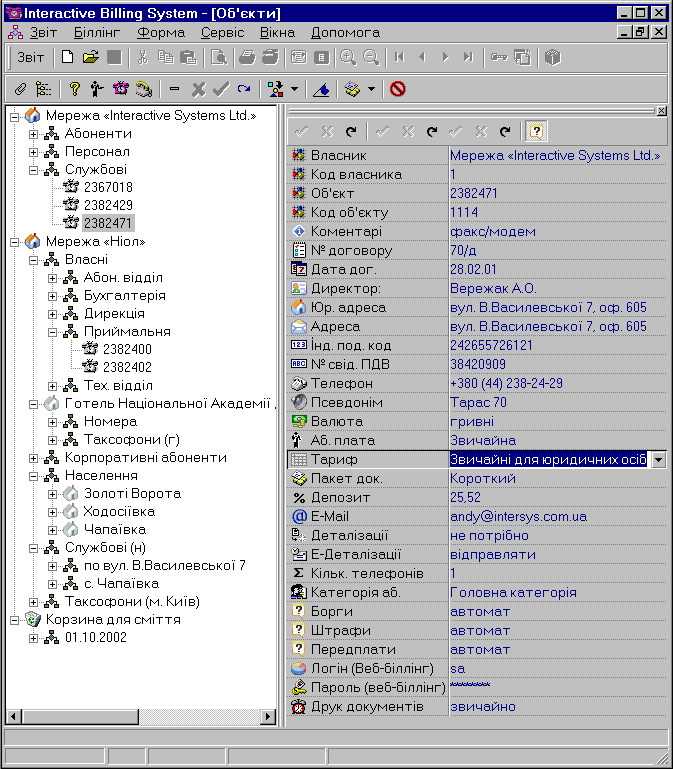This screenshot has height=769, width=673.
Task: Click the Депозит value 25,52
Action: pyautogui.click(x=465, y=497)
